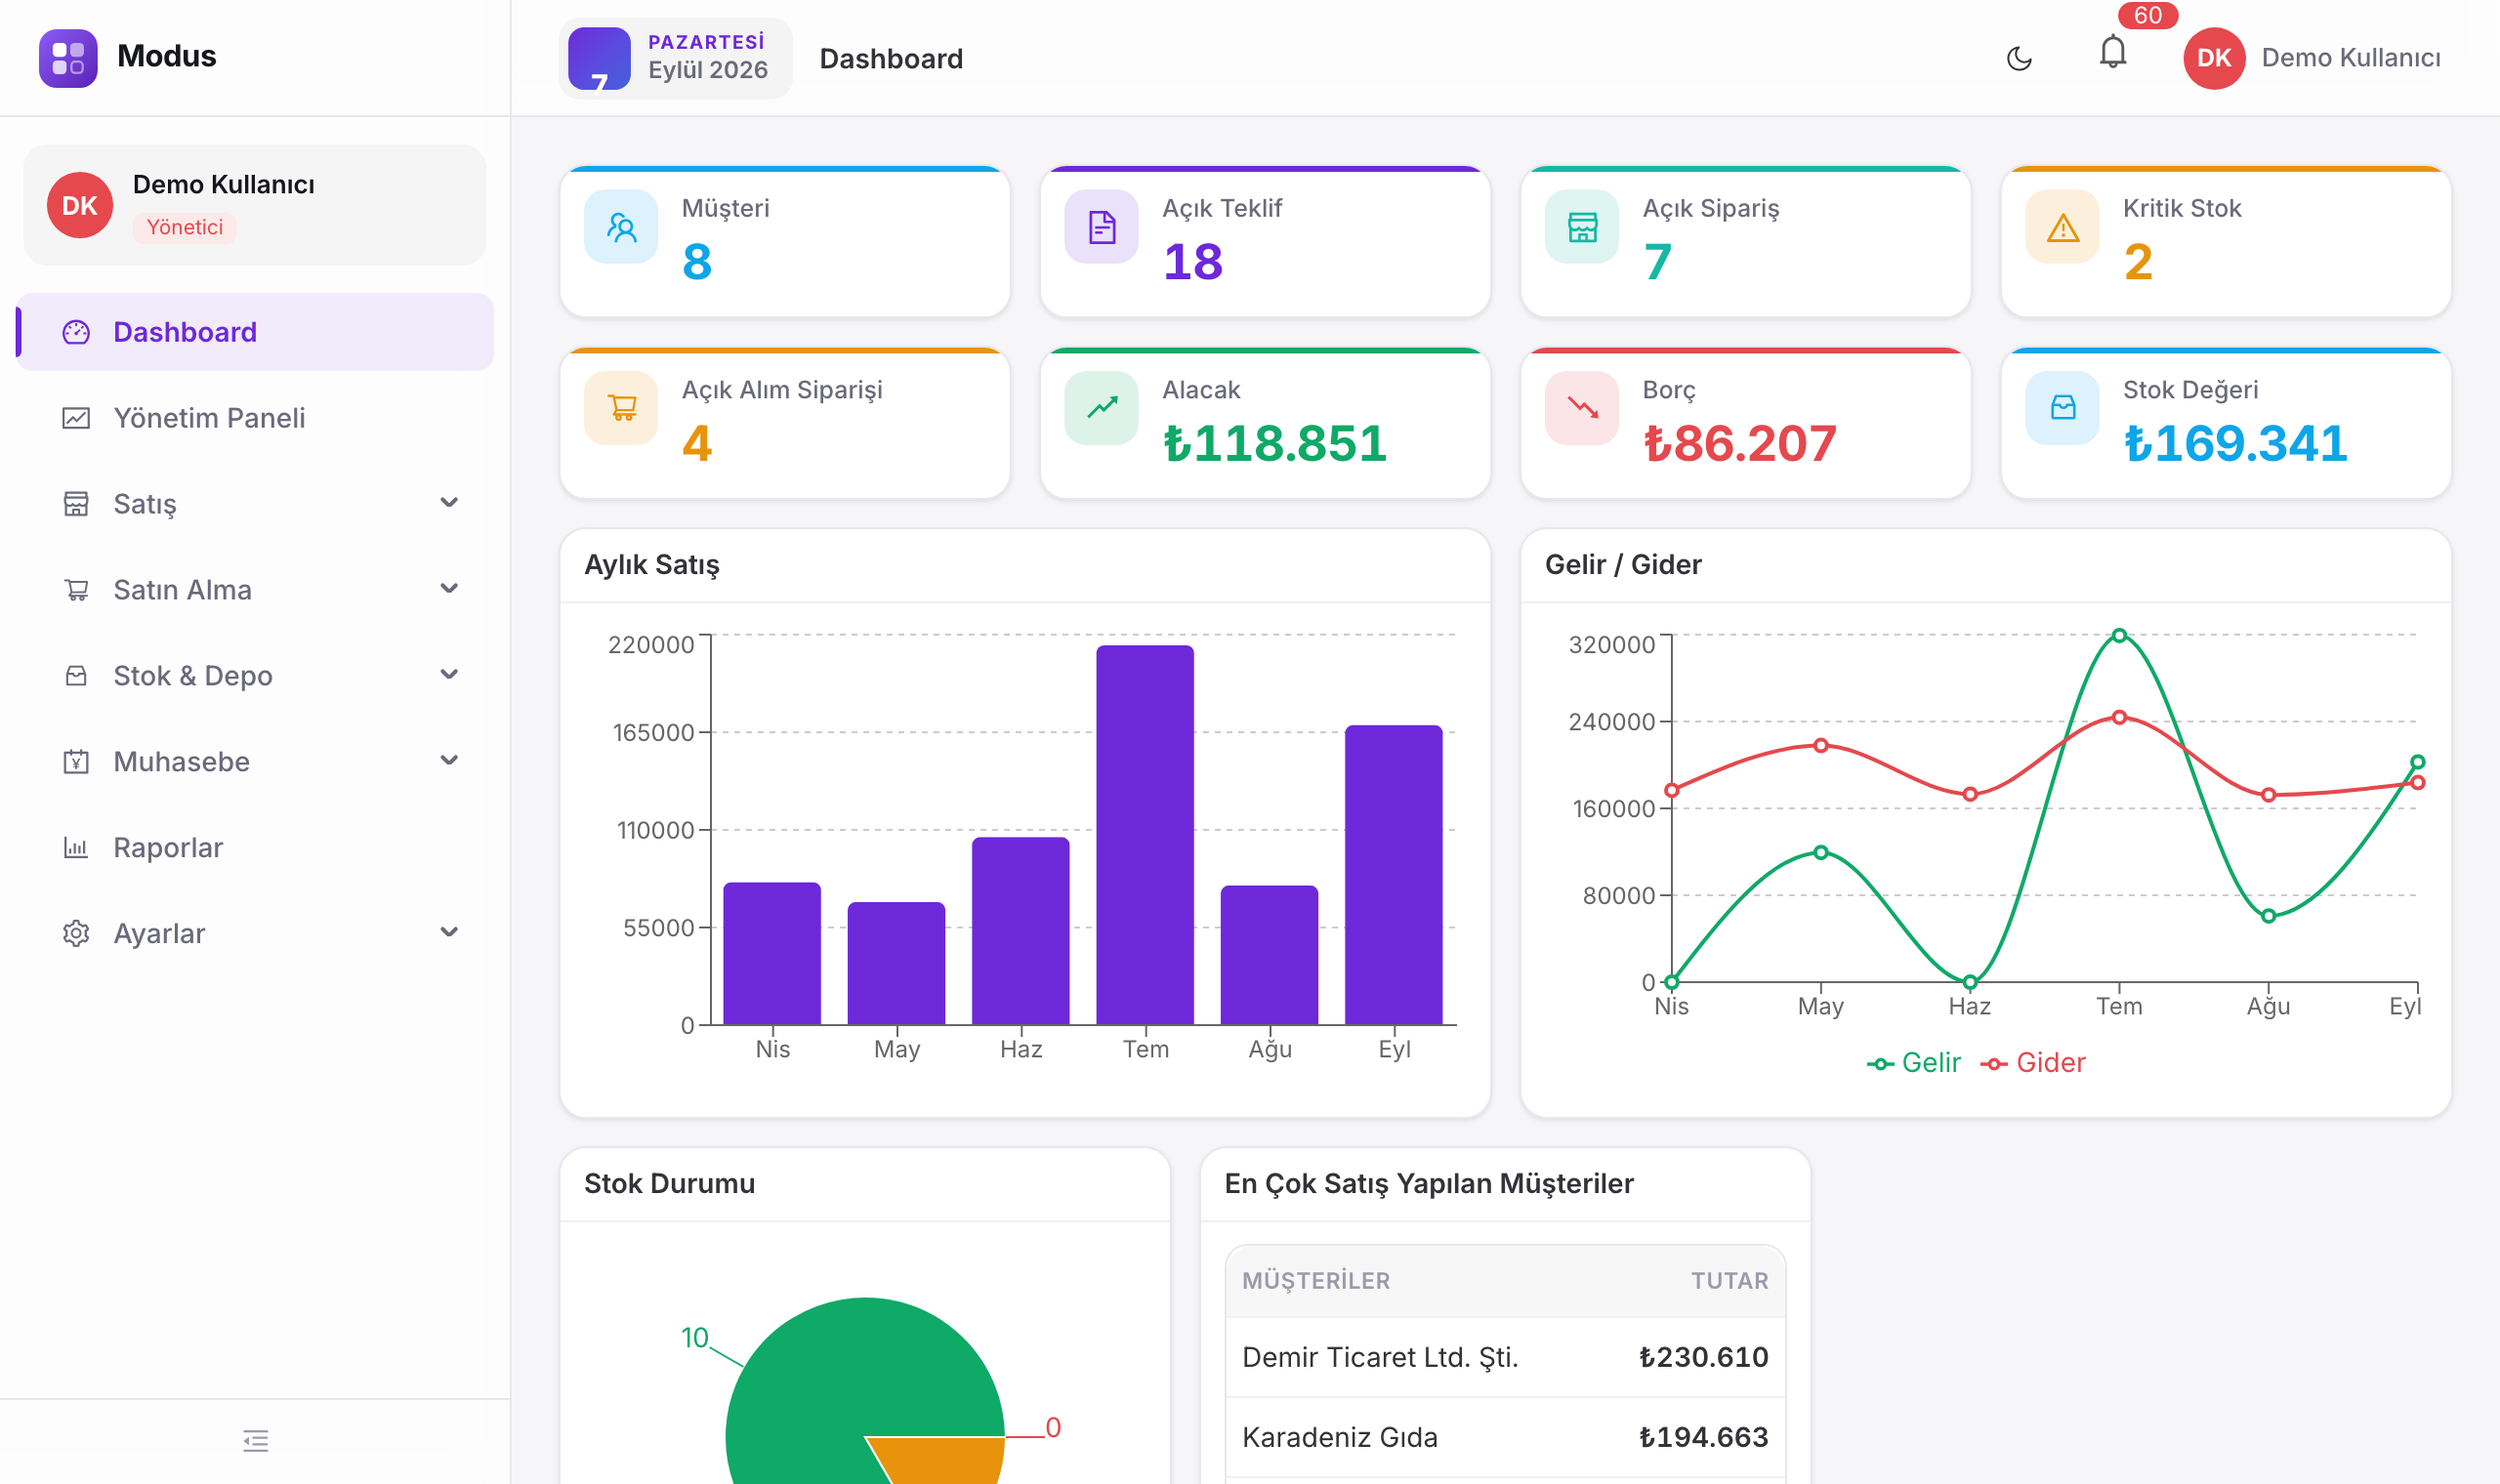Click the Satış storefront icon

pyautogui.click(x=76, y=504)
